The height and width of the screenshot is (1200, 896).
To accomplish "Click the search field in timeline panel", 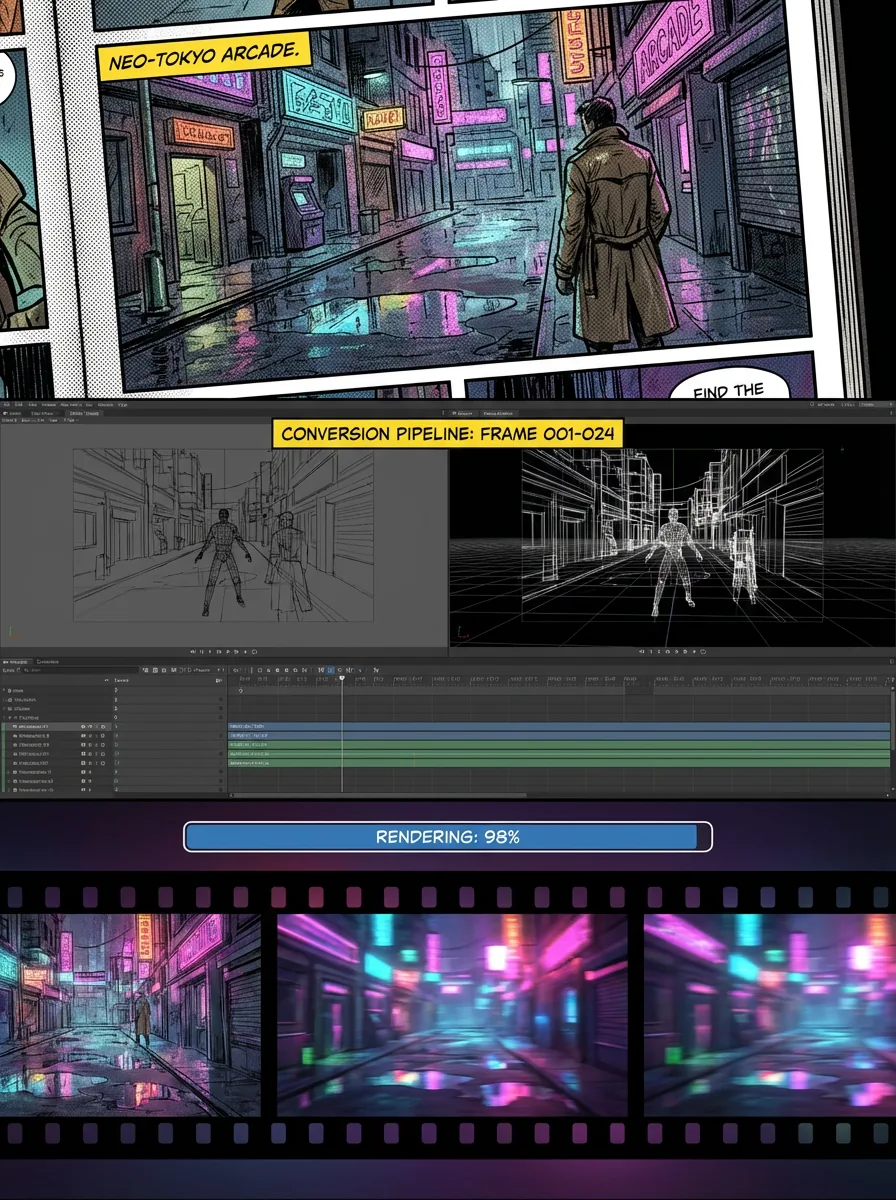I will point(80,670).
